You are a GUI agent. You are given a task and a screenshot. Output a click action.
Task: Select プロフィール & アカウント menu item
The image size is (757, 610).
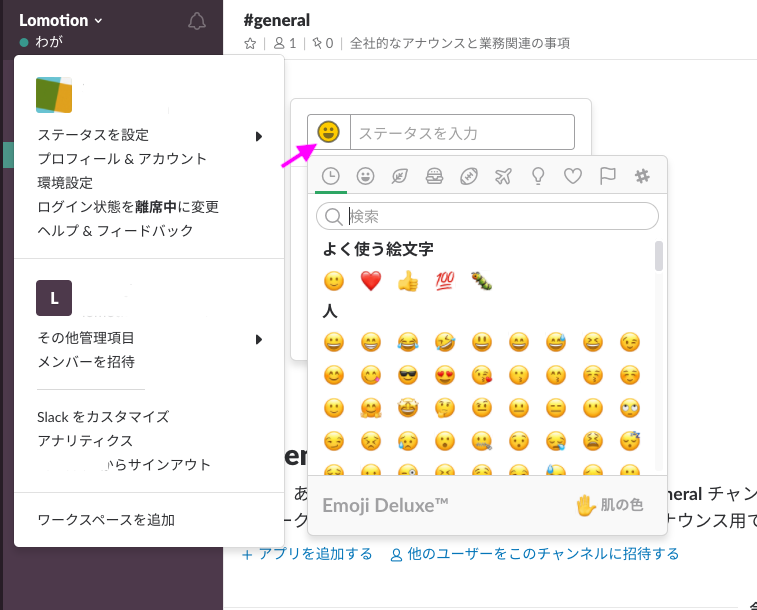[122, 159]
